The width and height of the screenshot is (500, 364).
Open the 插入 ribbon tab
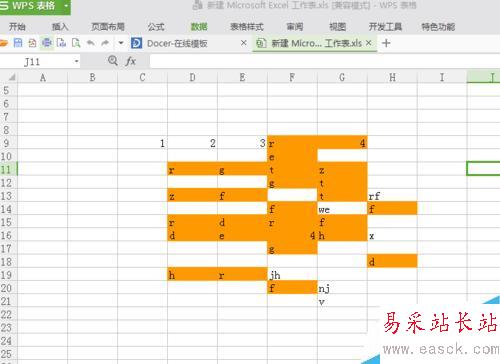pyautogui.click(x=60, y=27)
